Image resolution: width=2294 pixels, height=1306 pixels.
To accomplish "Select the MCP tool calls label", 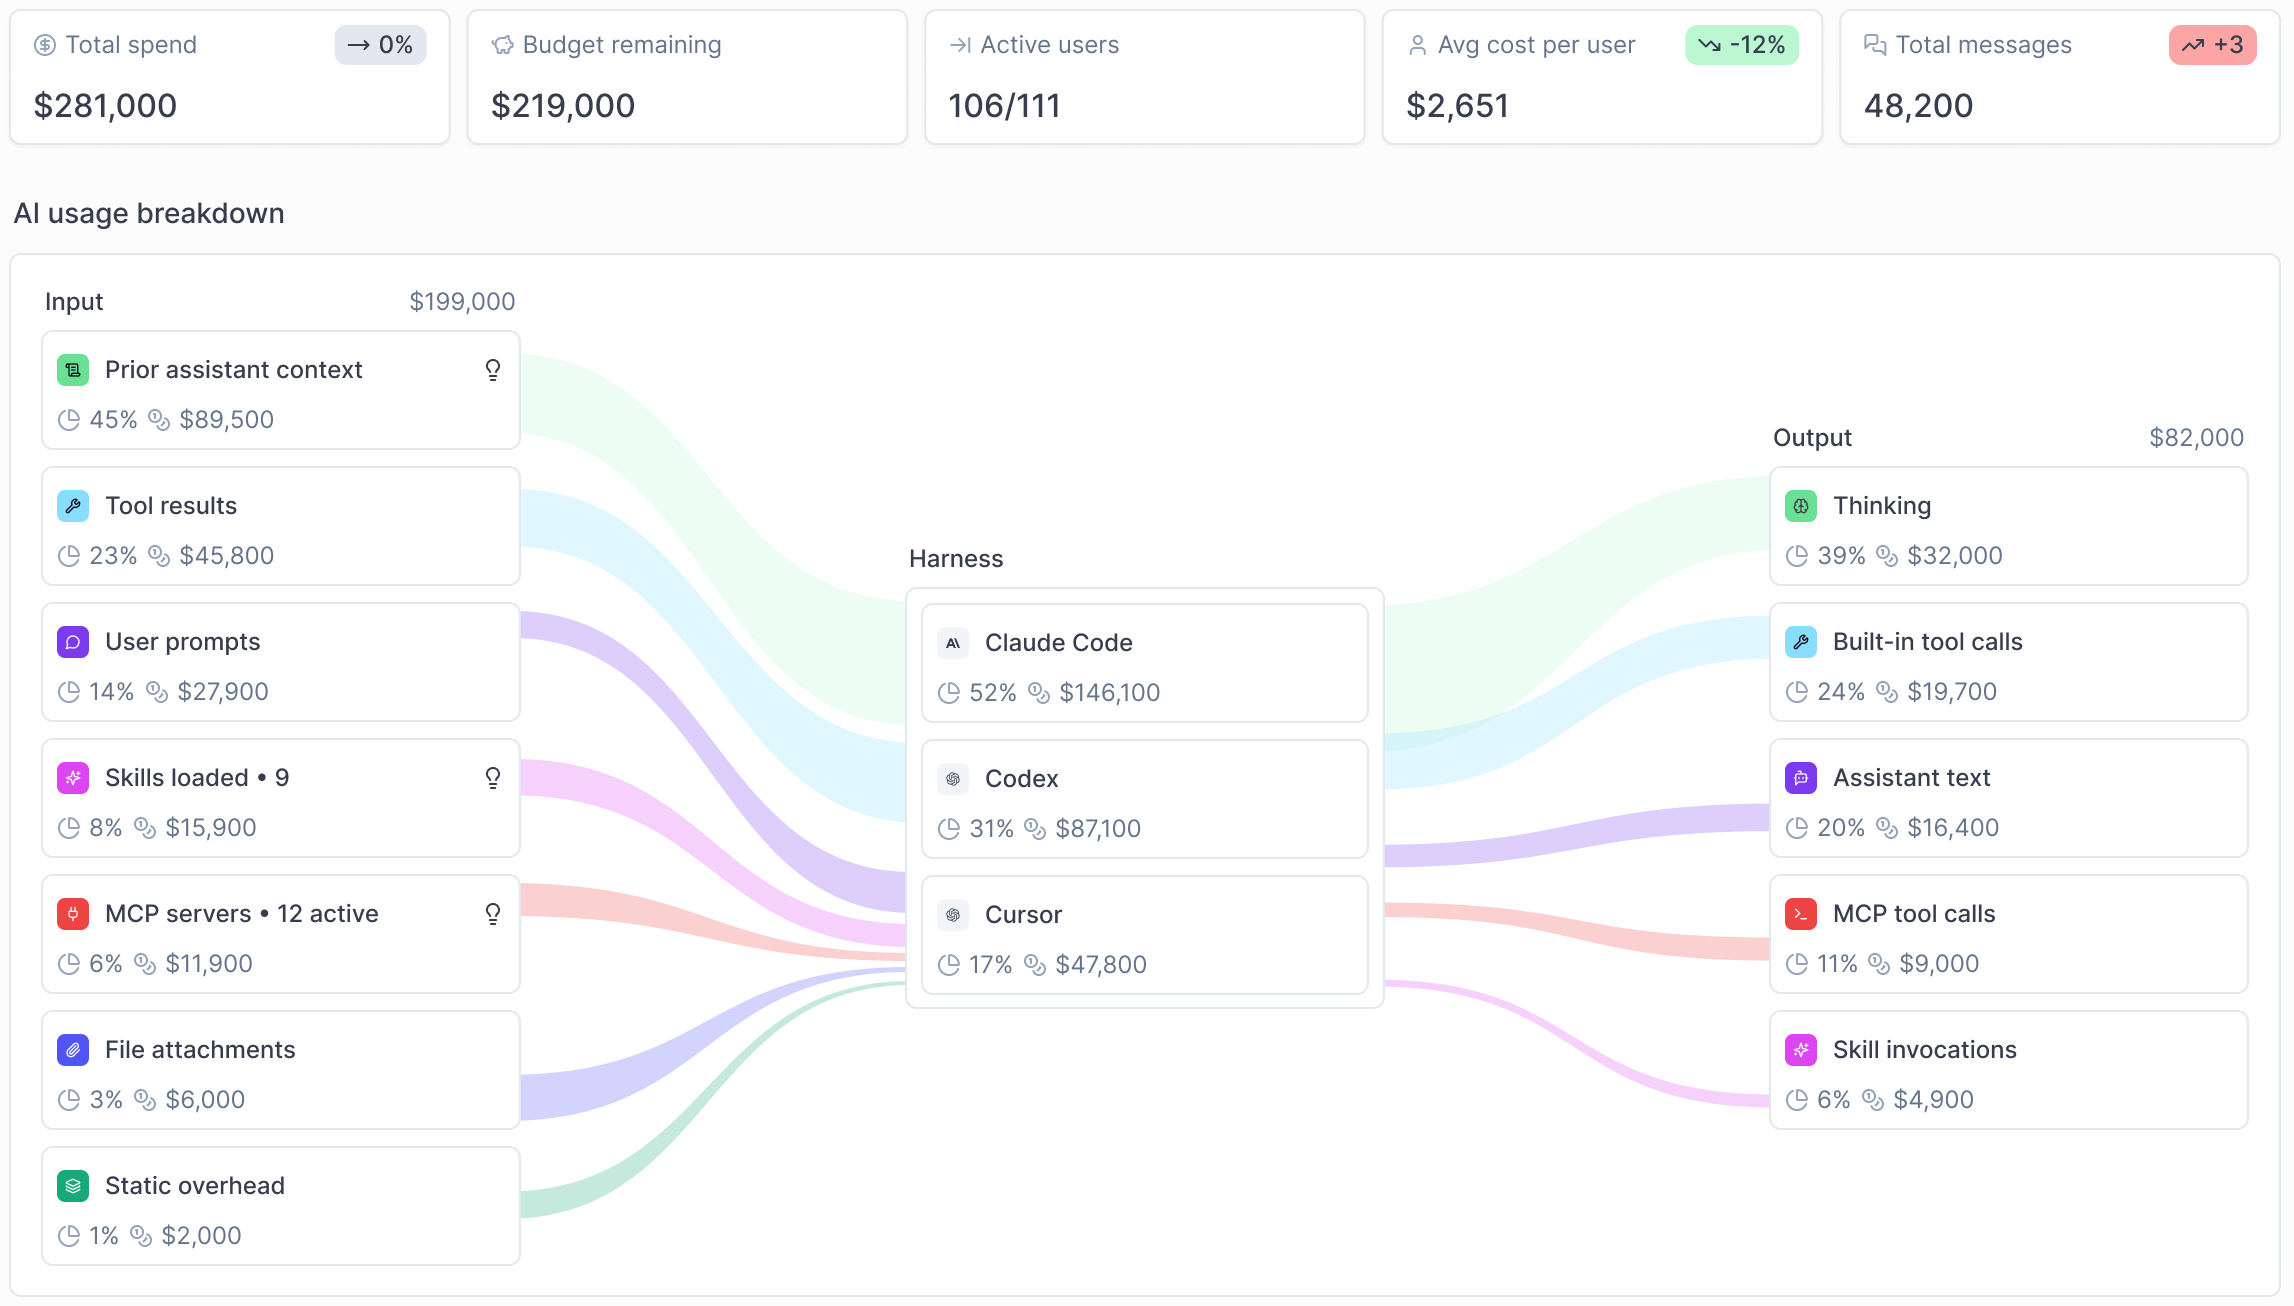I will 1914,914.
